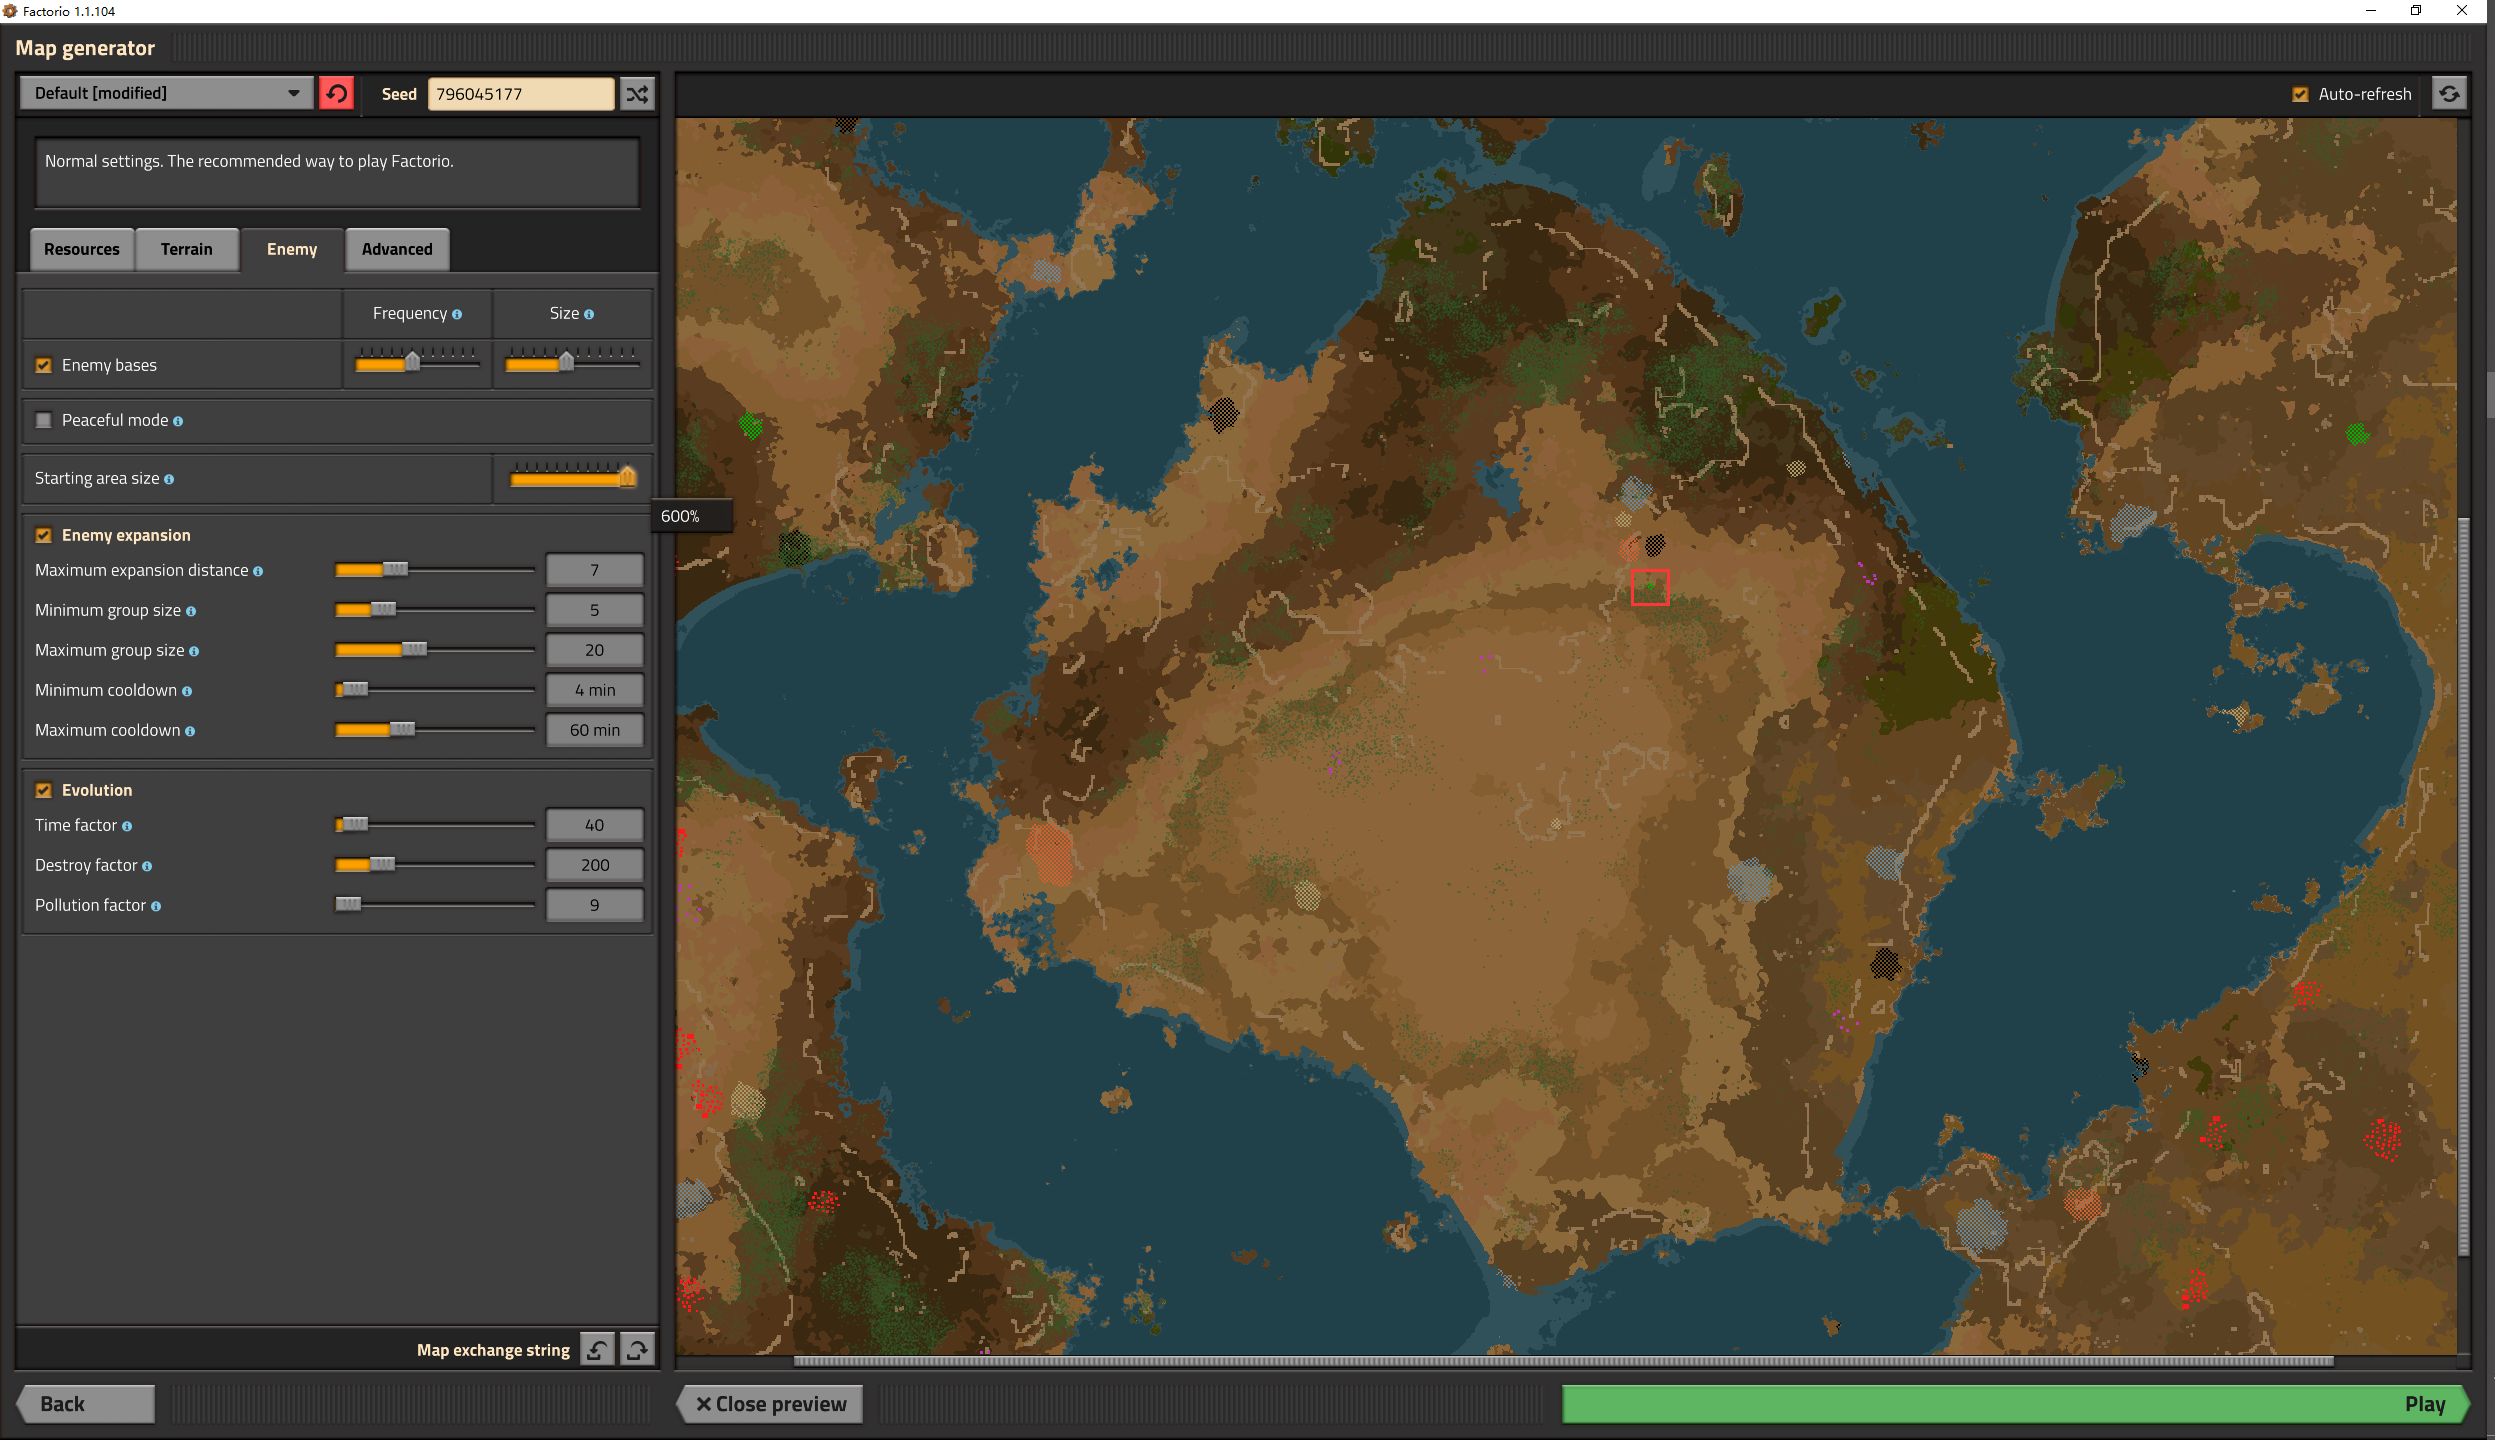Viewport: 2495px width, 1440px height.
Task: Open the Maximum group size info icon
Action: 194,651
